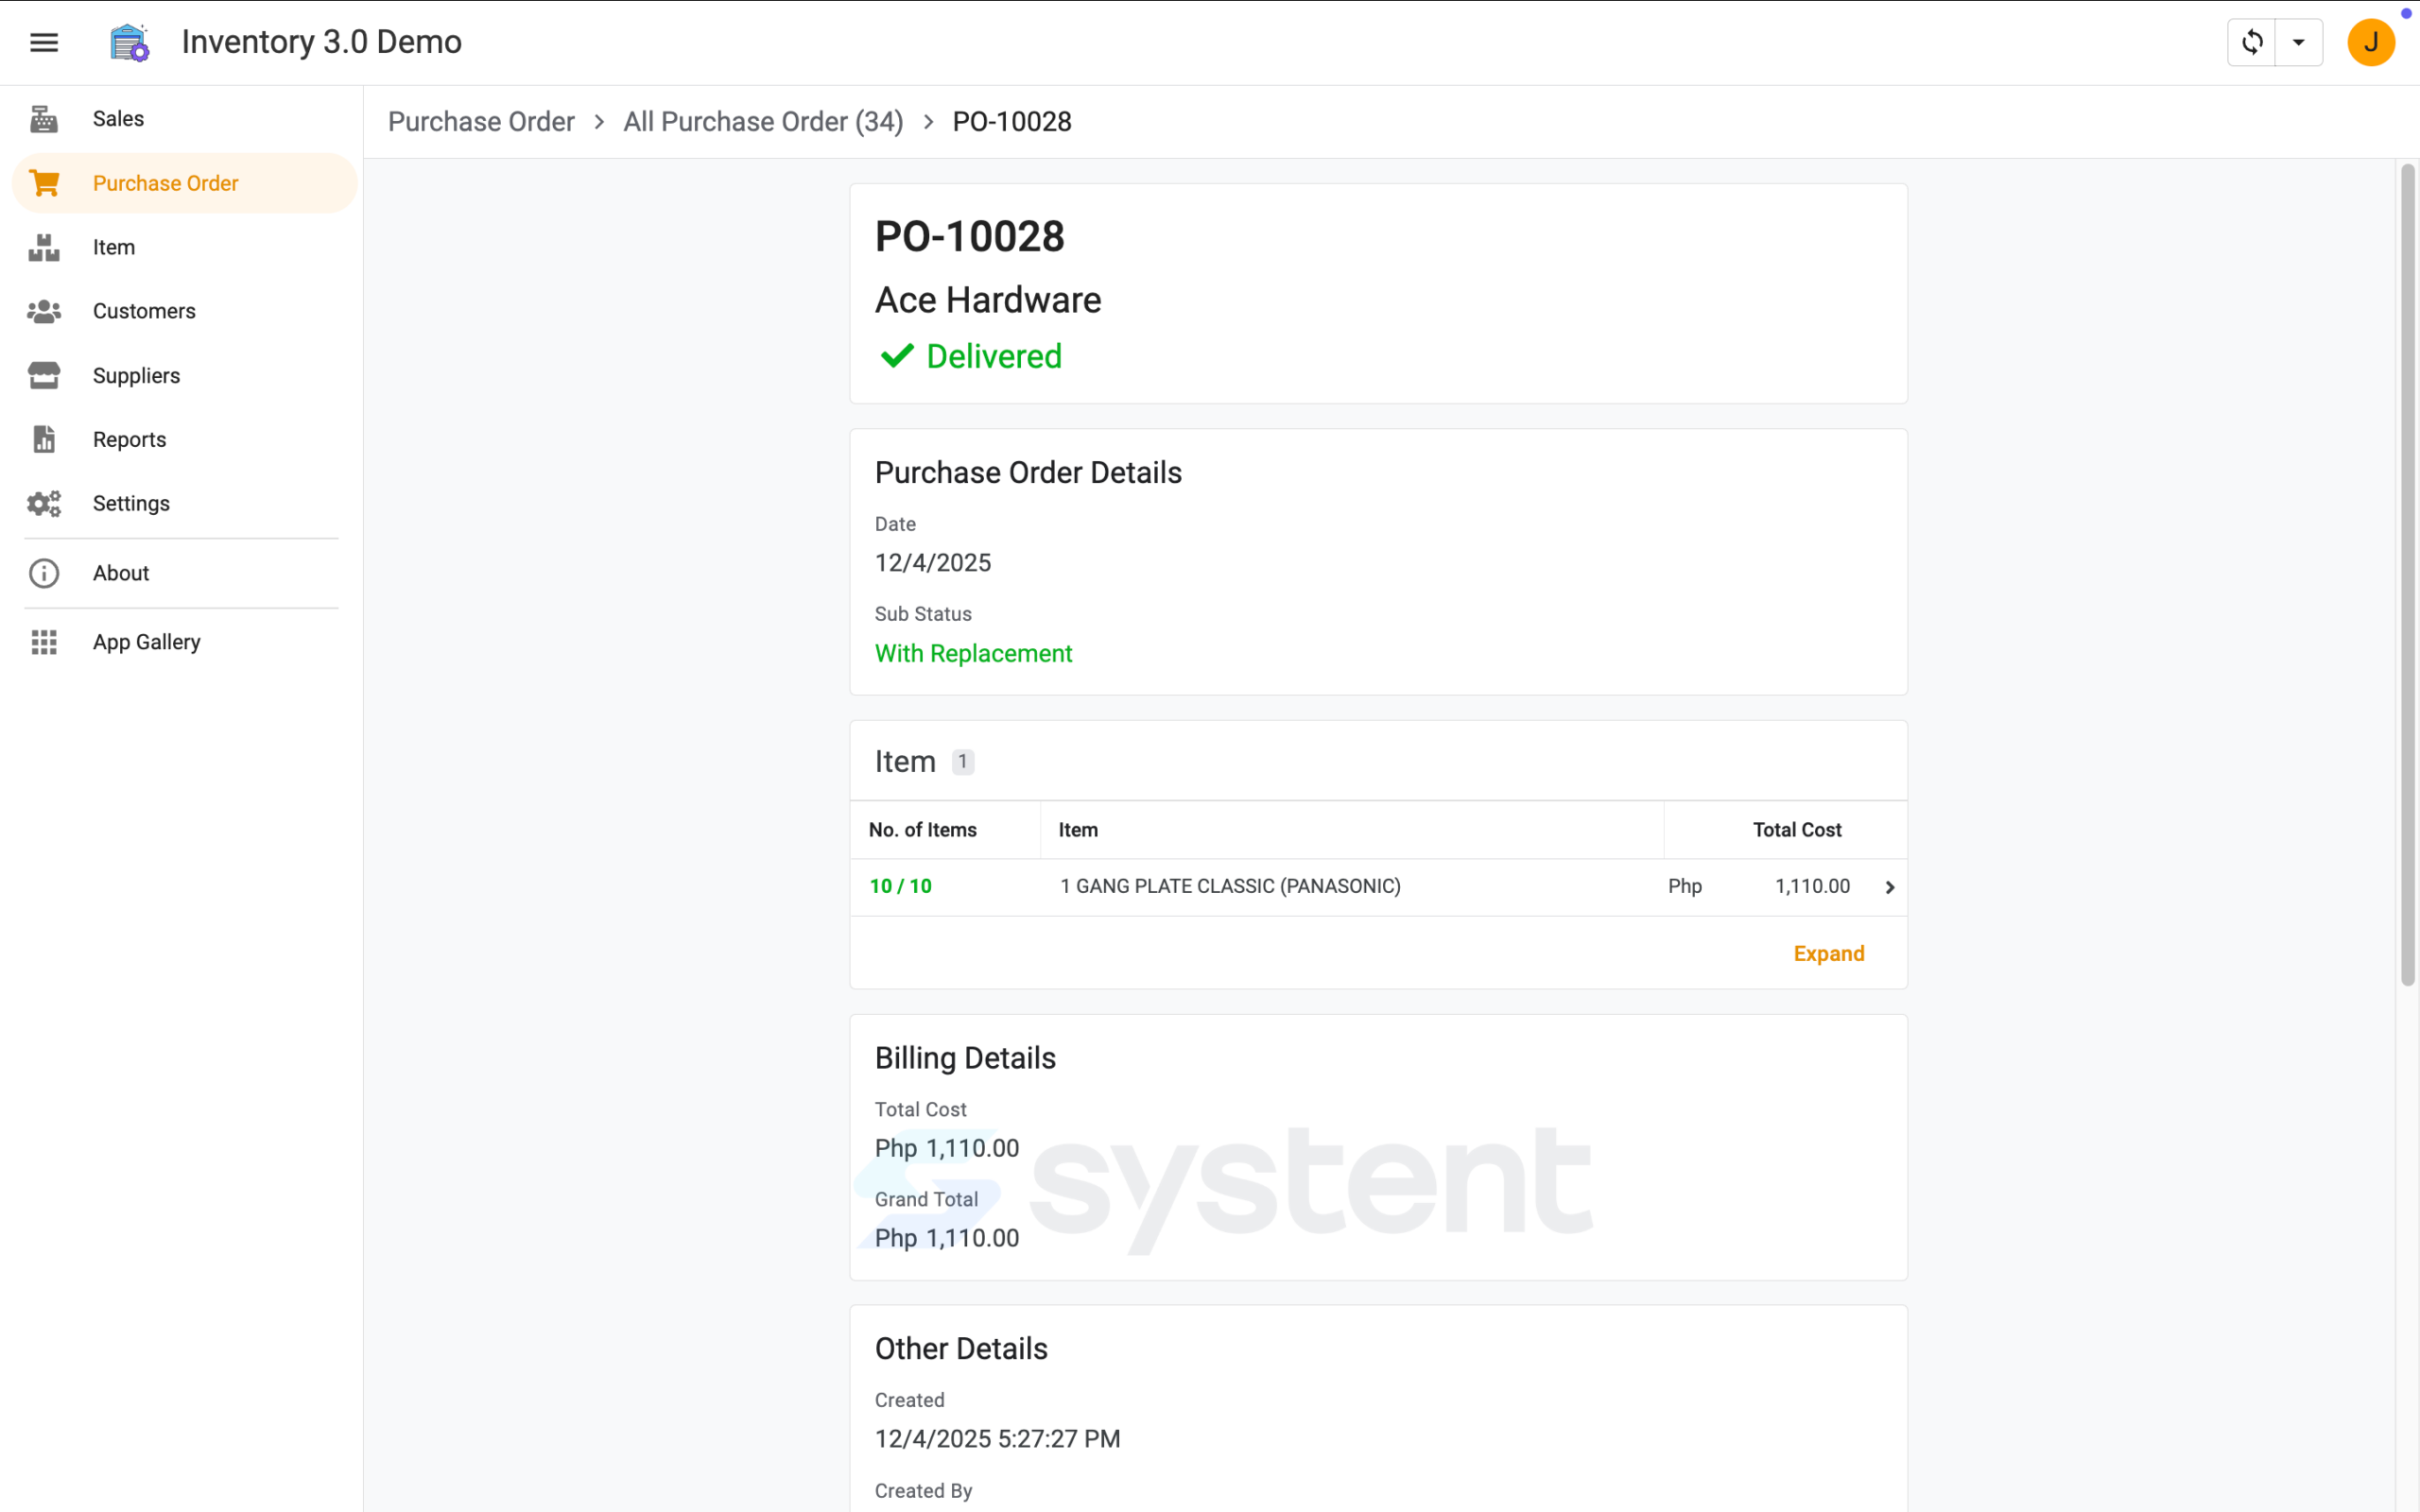Click the Ace Hardware supplier name

tap(988, 300)
